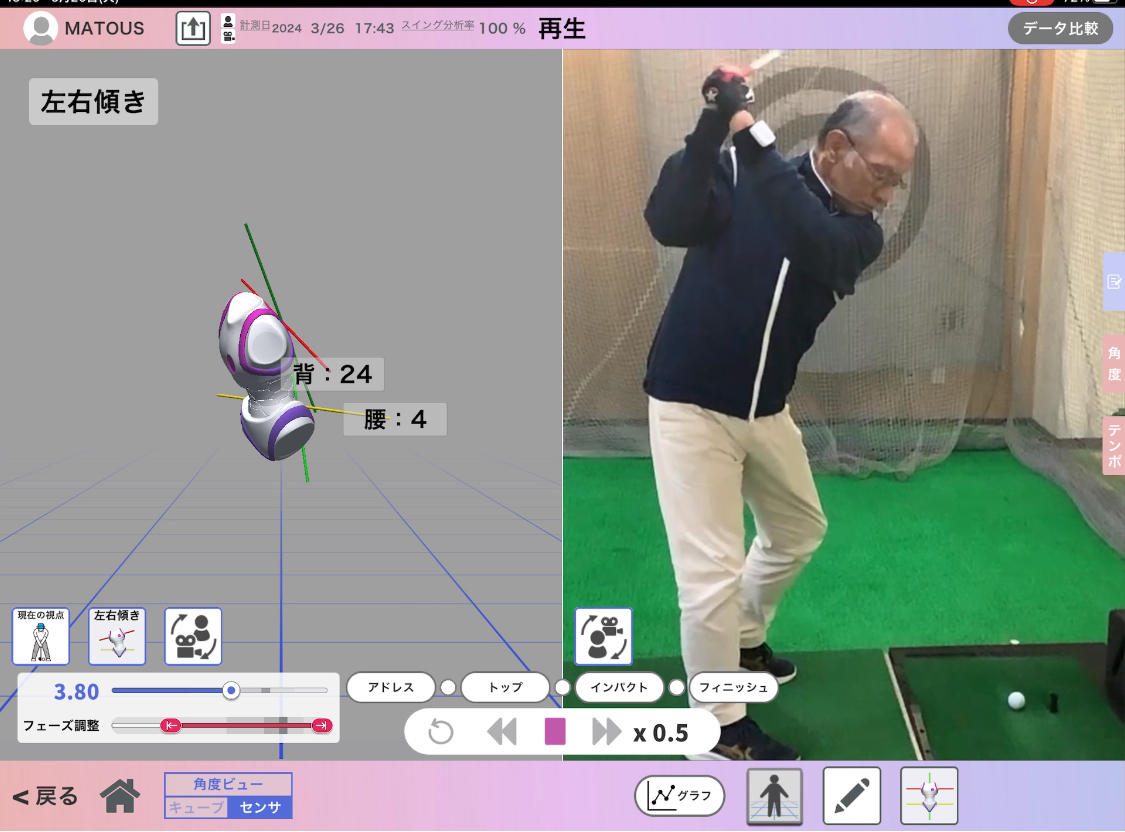Viewport: 1125px width, 832px height.
Task: Open the notes side tab icon
Action: point(1114,282)
